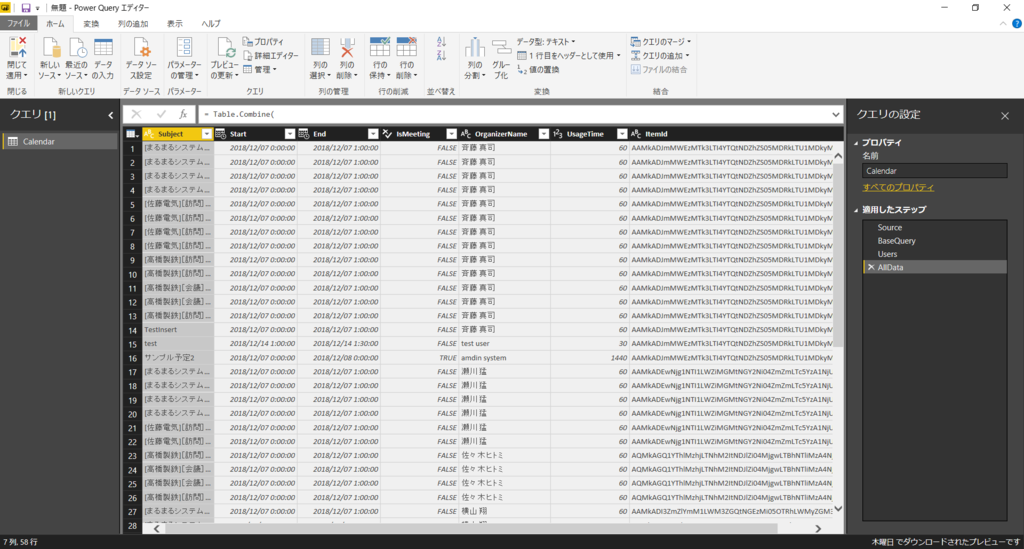Delete the AllData step using X
1024x549 pixels.
point(871,268)
